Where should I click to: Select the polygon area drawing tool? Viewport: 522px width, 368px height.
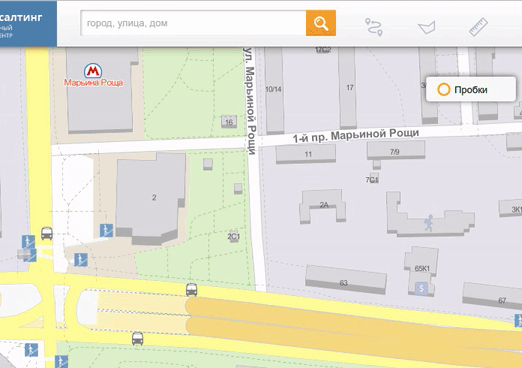coord(427,27)
